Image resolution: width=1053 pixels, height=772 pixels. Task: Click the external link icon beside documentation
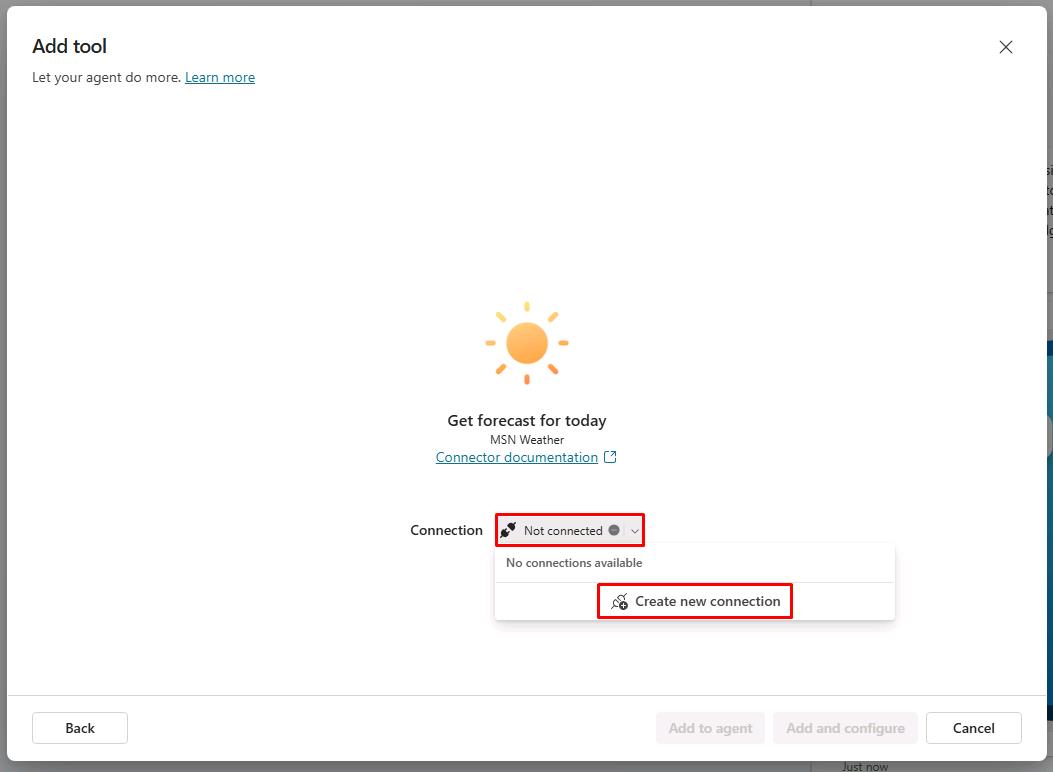click(x=610, y=457)
